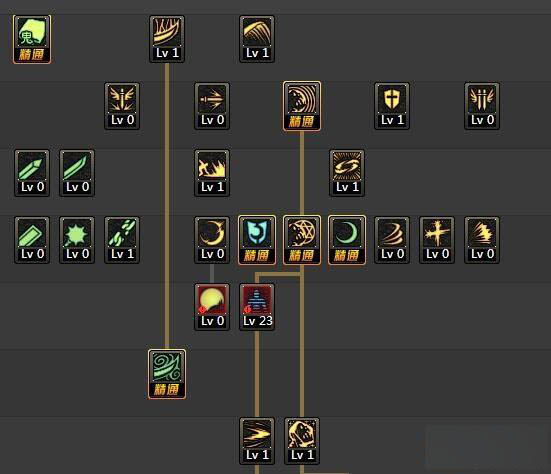Select the green crescent moon mastered skill
The width and height of the screenshot is (551, 474).
coord(347,240)
